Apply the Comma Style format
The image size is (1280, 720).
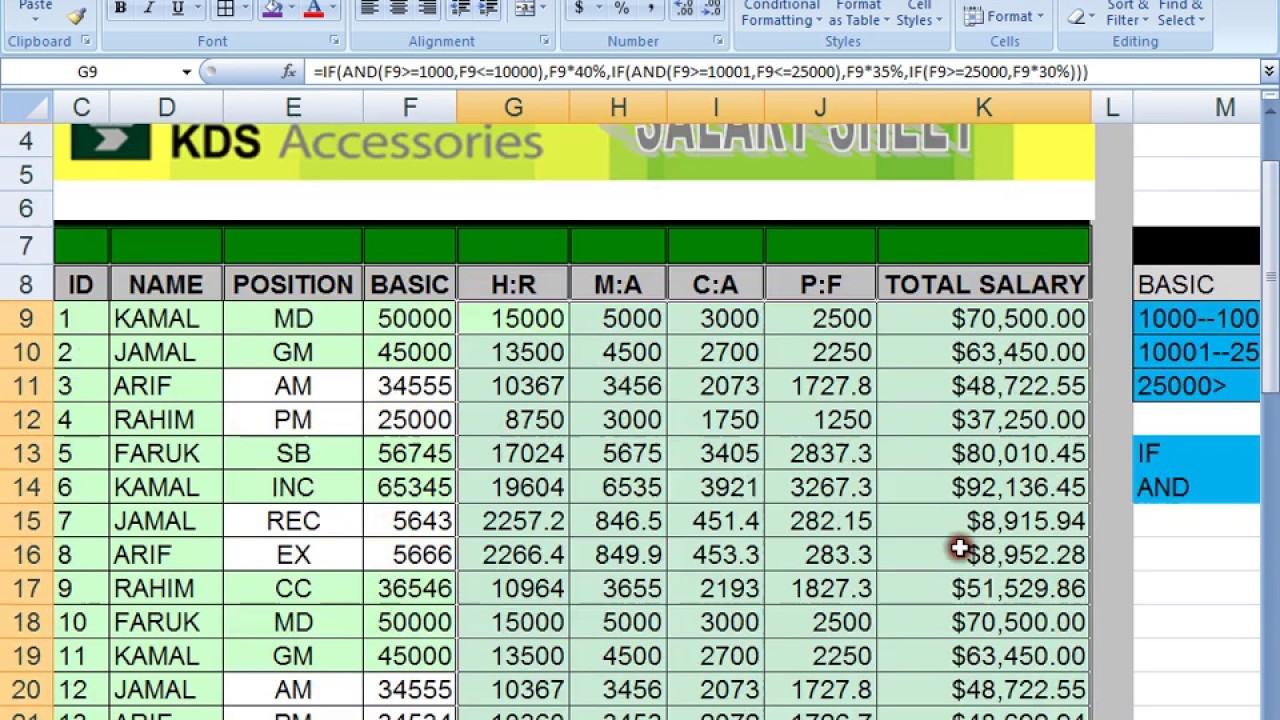pyautogui.click(x=650, y=9)
